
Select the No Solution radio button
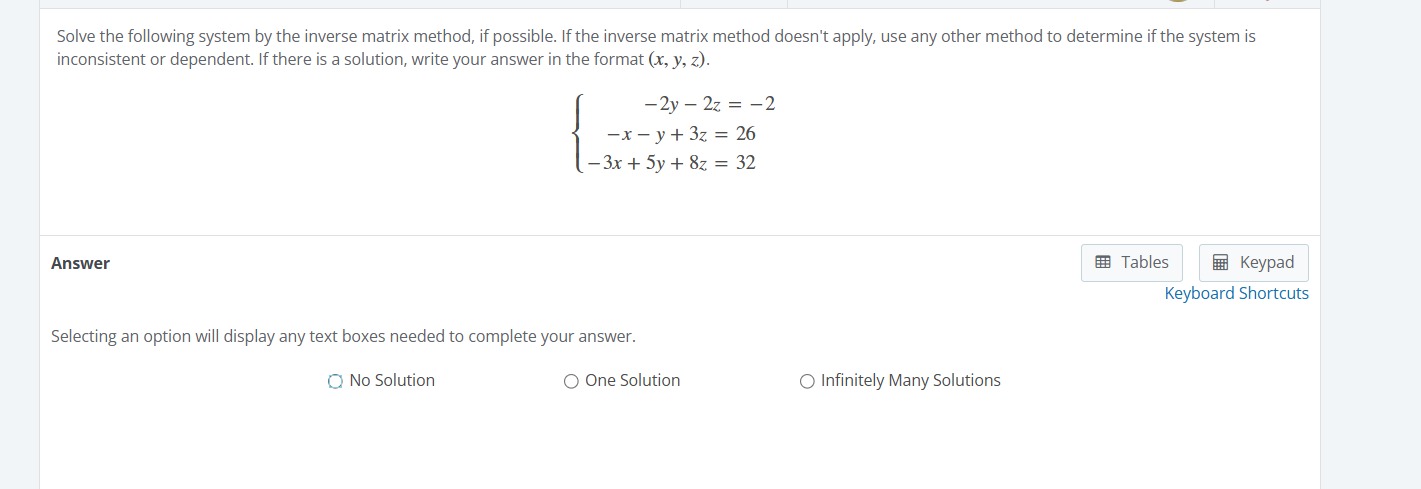[x=335, y=381]
